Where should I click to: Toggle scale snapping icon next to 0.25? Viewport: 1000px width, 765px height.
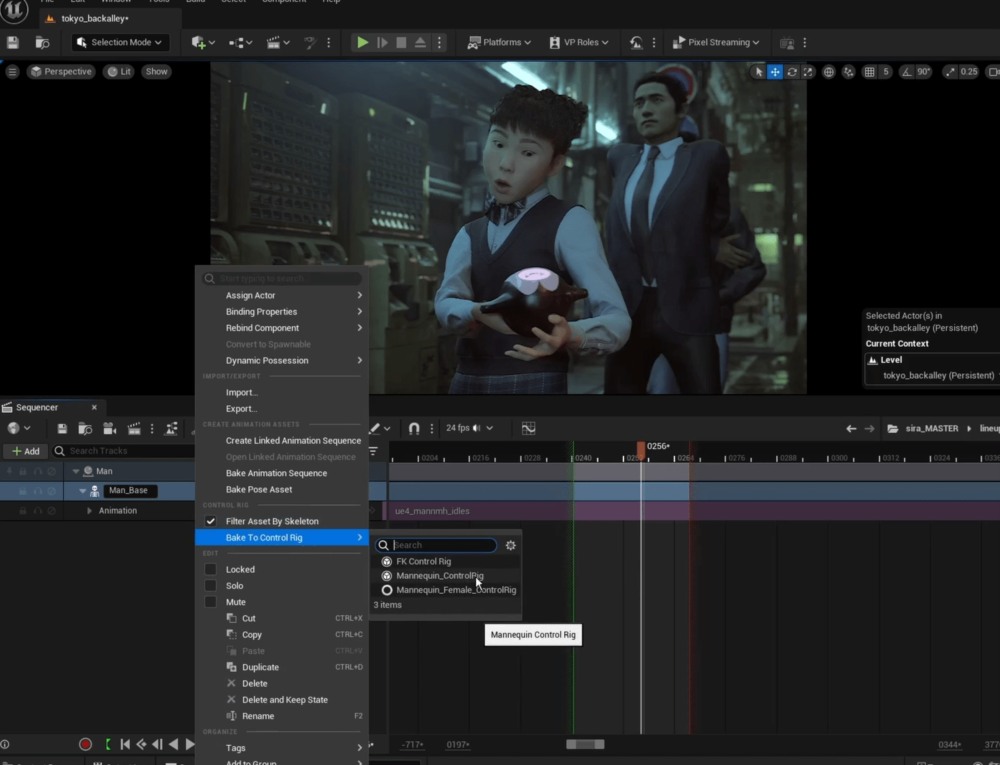coord(950,72)
